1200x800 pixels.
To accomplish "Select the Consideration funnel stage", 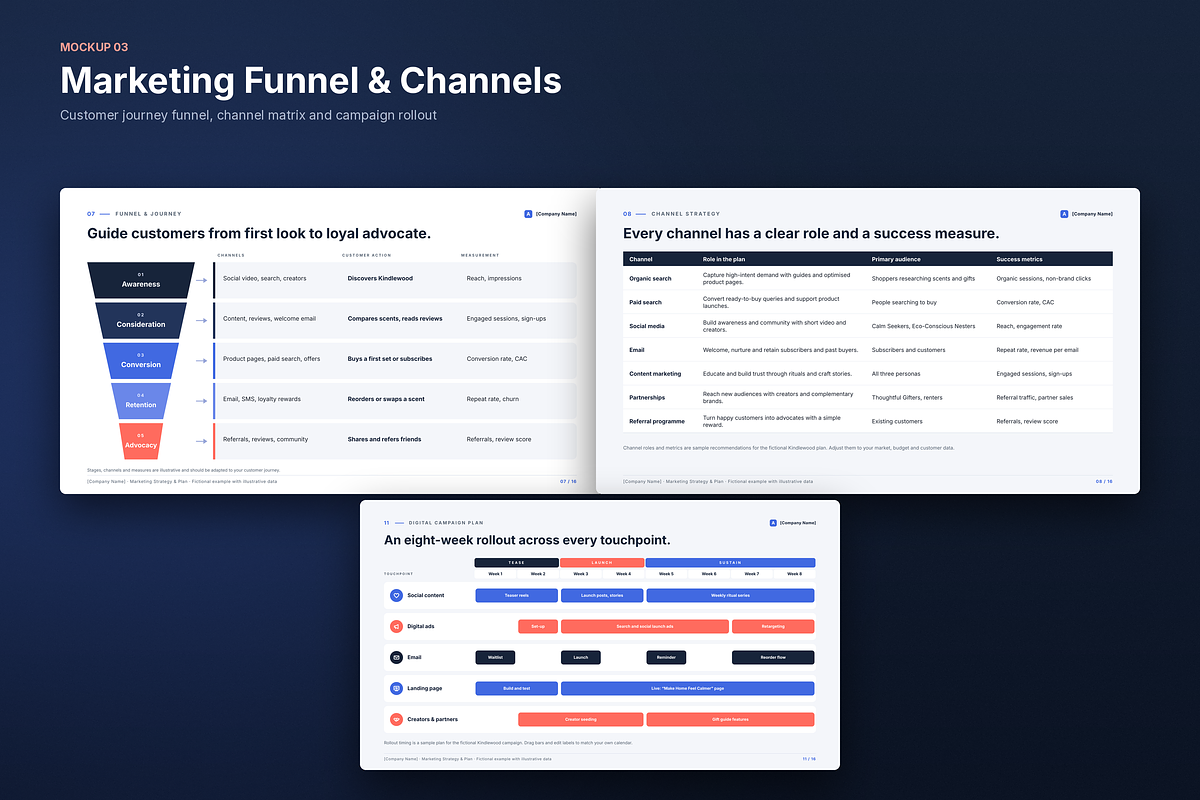I will pyautogui.click(x=141, y=320).
